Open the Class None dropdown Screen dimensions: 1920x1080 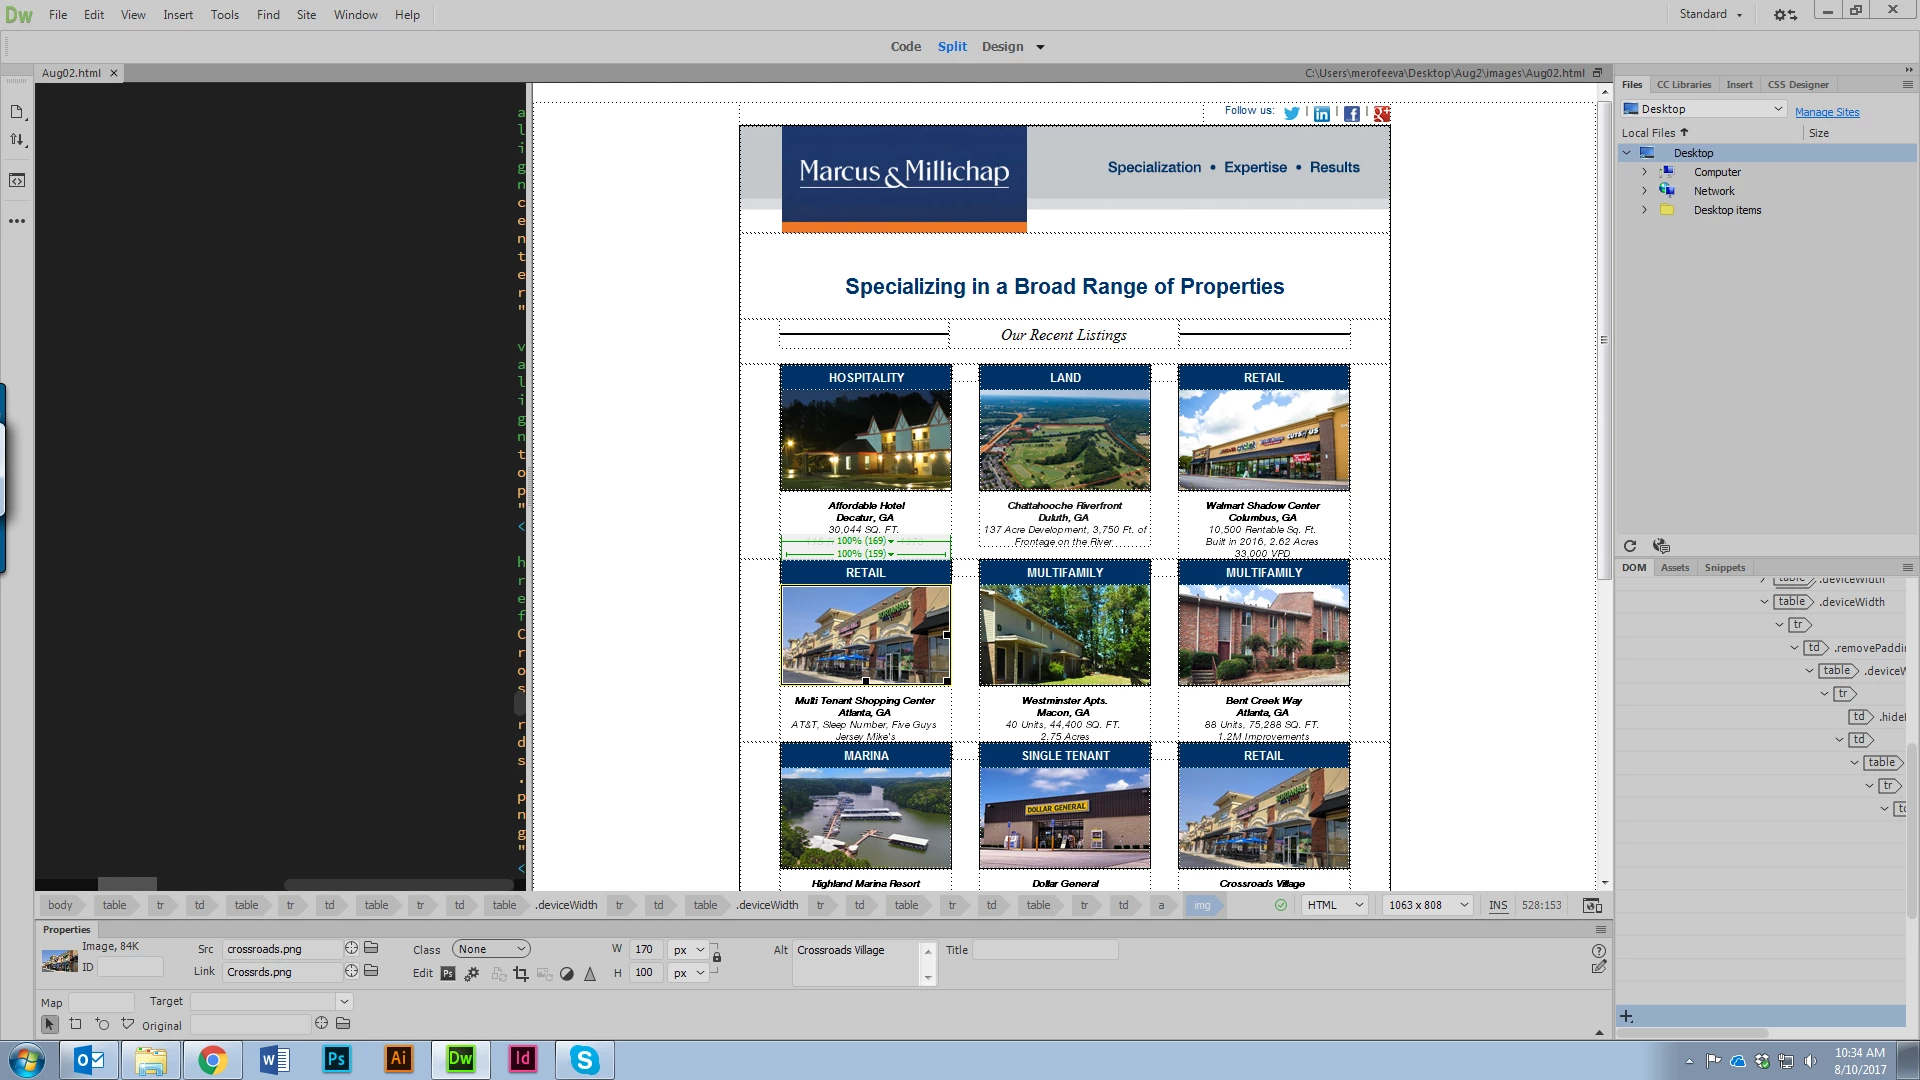pyautogui.click(x=491, y=949)
